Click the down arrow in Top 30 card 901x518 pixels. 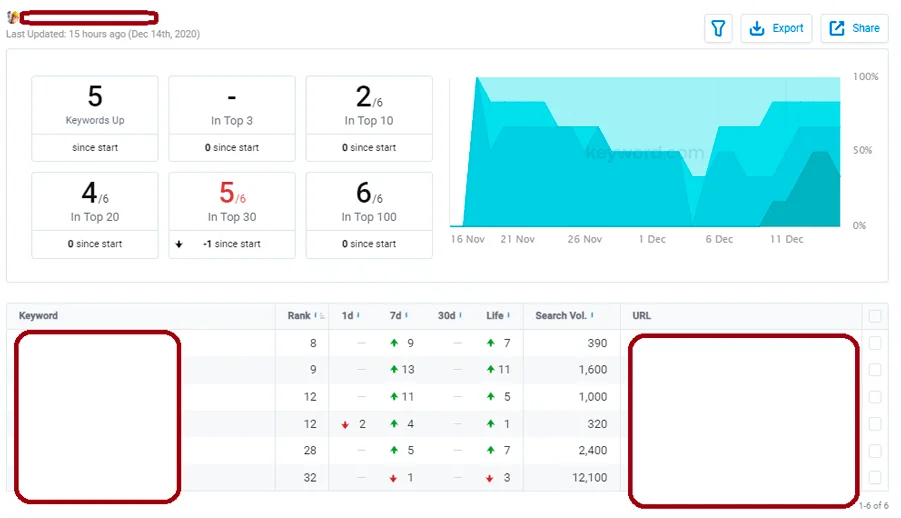[178, 244]
